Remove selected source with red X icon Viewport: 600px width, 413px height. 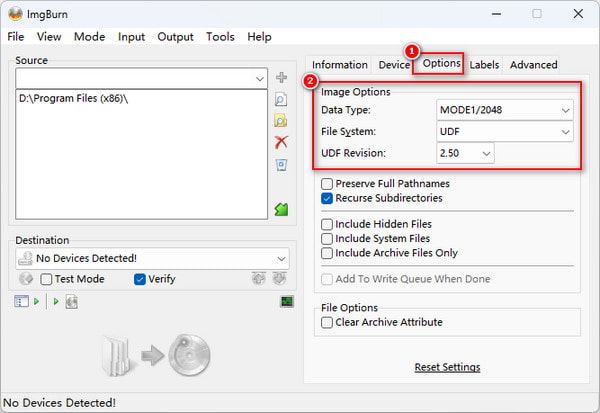(281, 142)
